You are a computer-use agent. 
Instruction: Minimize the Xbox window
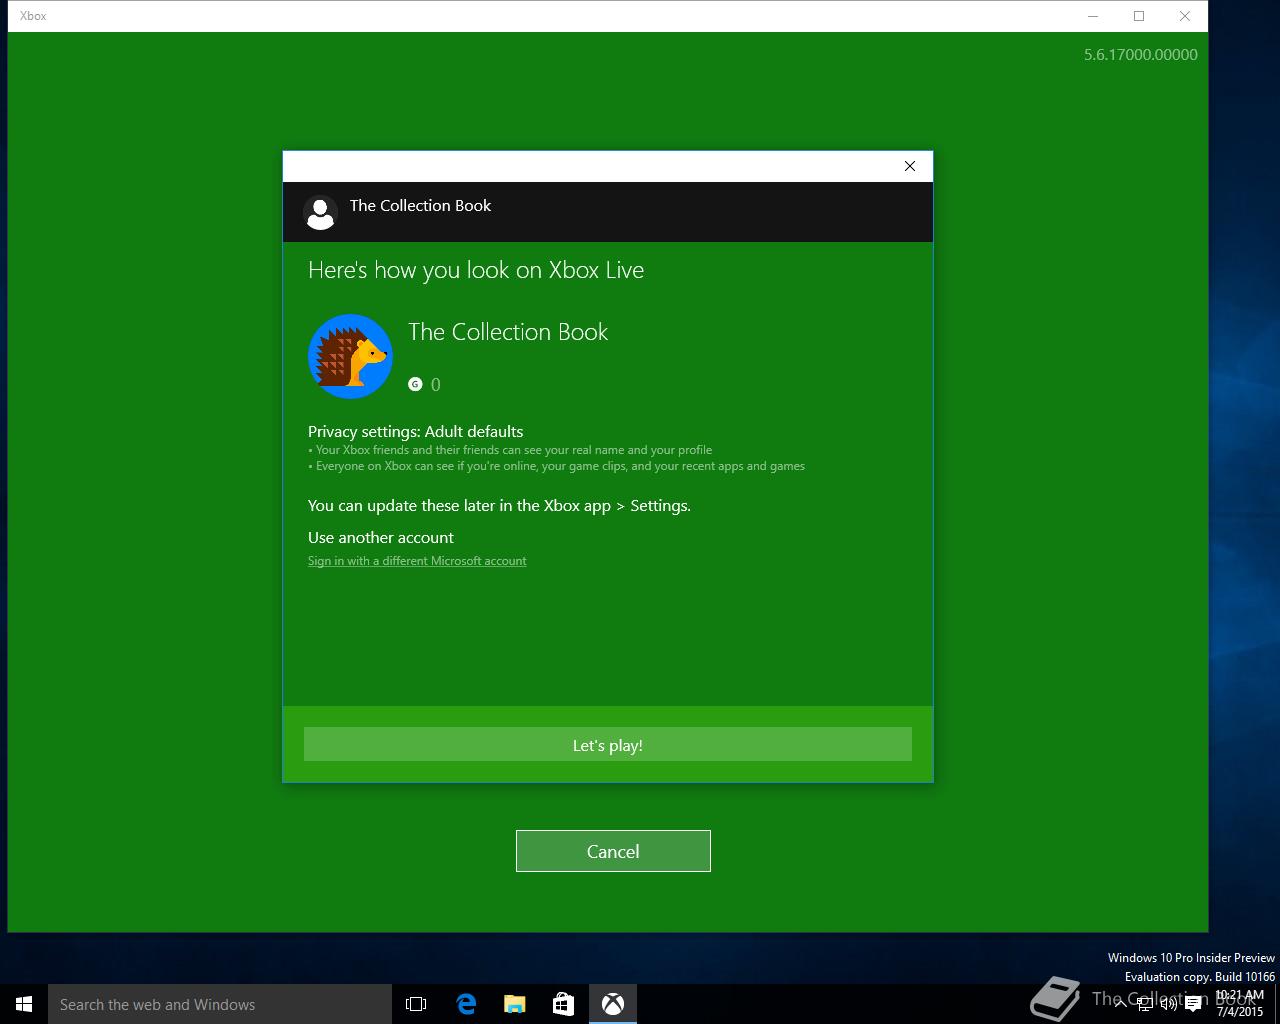[x=1093, y=16]
